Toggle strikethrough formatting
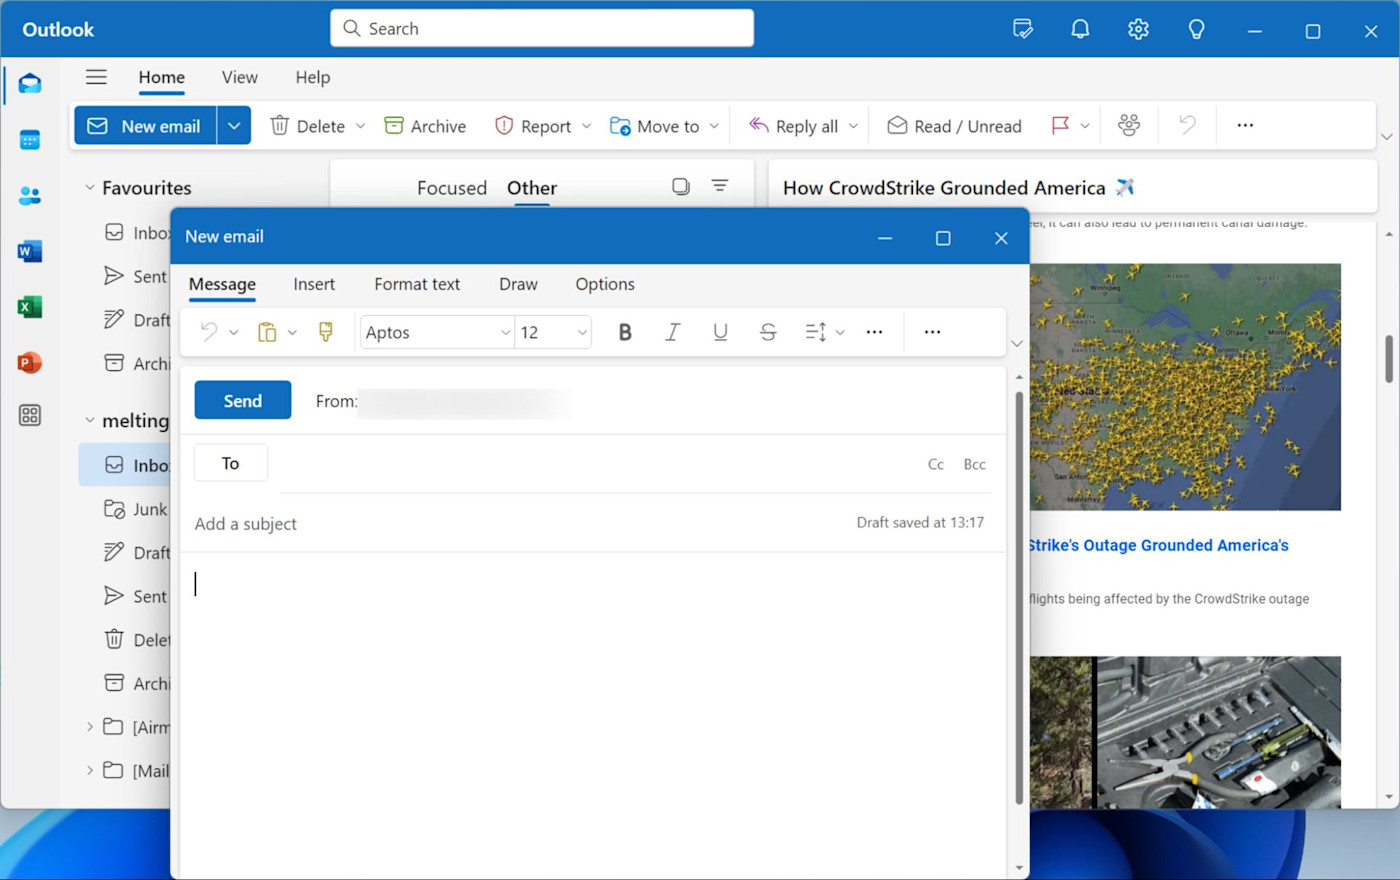Viewport: 1400px width, 880px height. (768, 332)
